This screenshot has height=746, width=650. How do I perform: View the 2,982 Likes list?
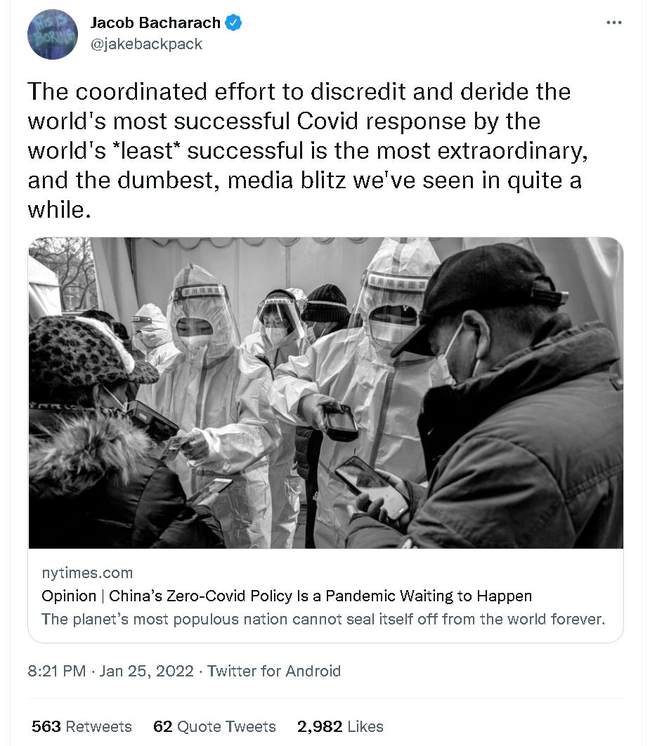pyautogui.click(x=340, y=726)
